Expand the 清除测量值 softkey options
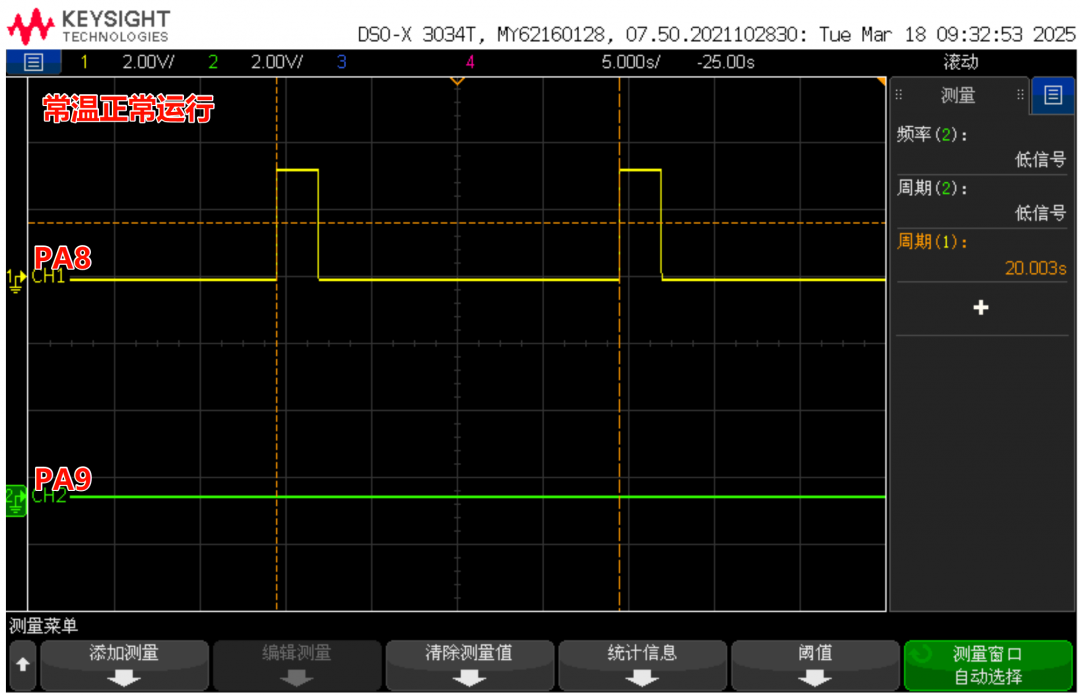This screenshot has height=695, width=1080. pos(469,665)
